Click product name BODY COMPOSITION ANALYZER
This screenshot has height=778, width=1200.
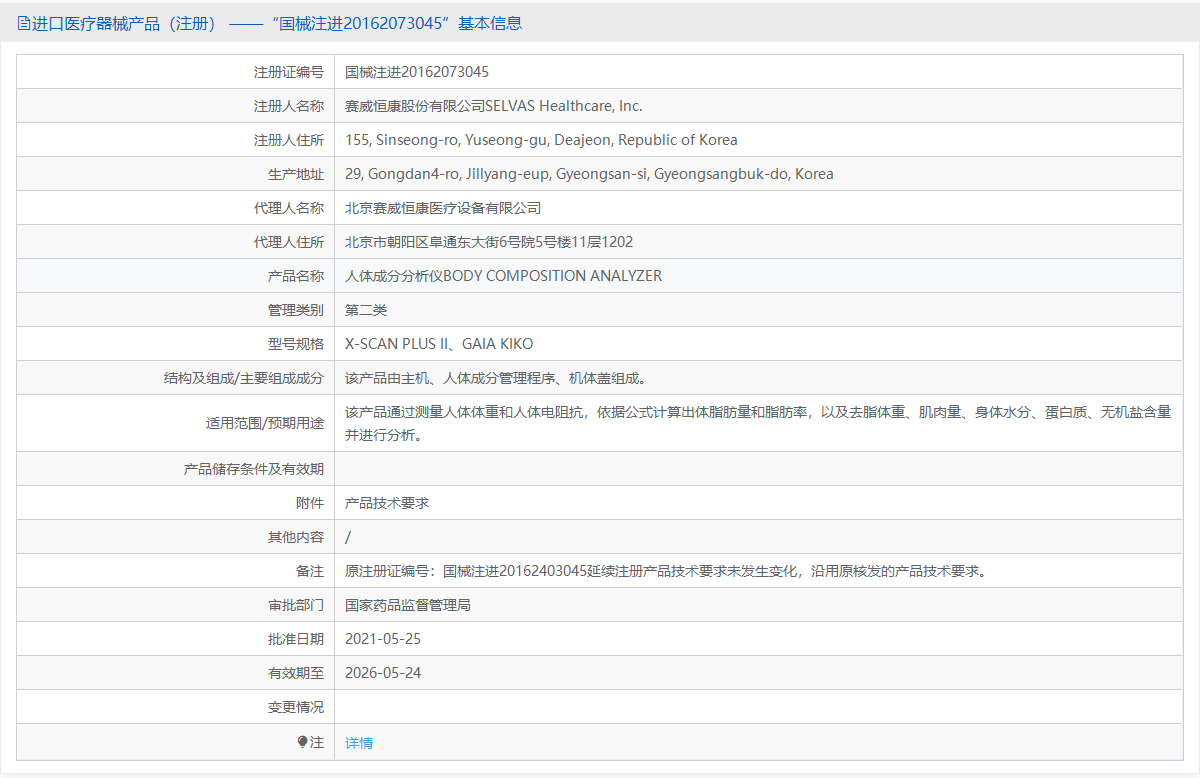[503, 276]
